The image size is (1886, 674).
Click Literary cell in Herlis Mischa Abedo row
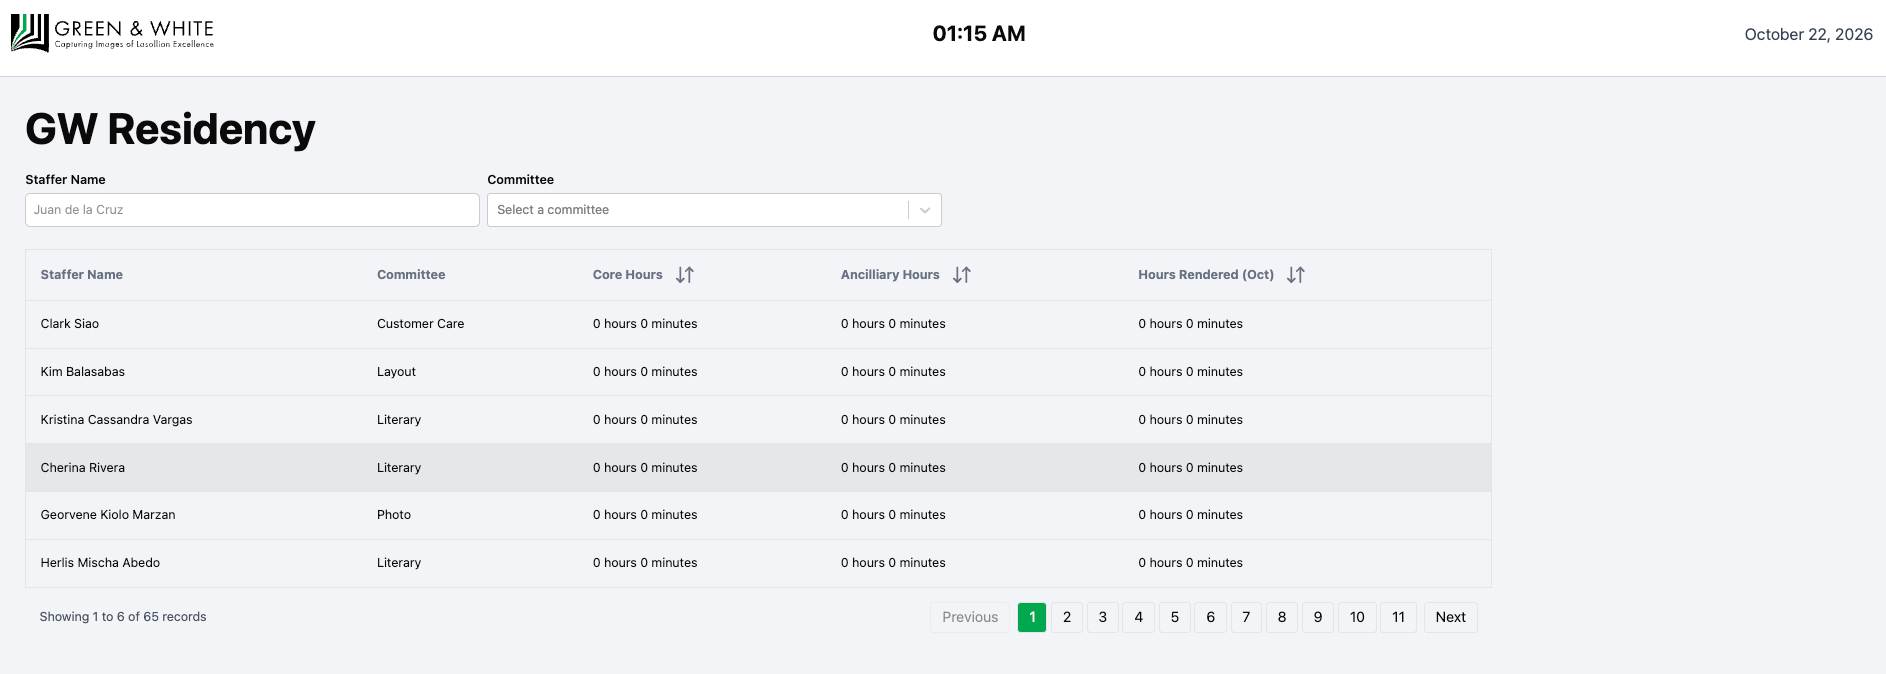399,563
